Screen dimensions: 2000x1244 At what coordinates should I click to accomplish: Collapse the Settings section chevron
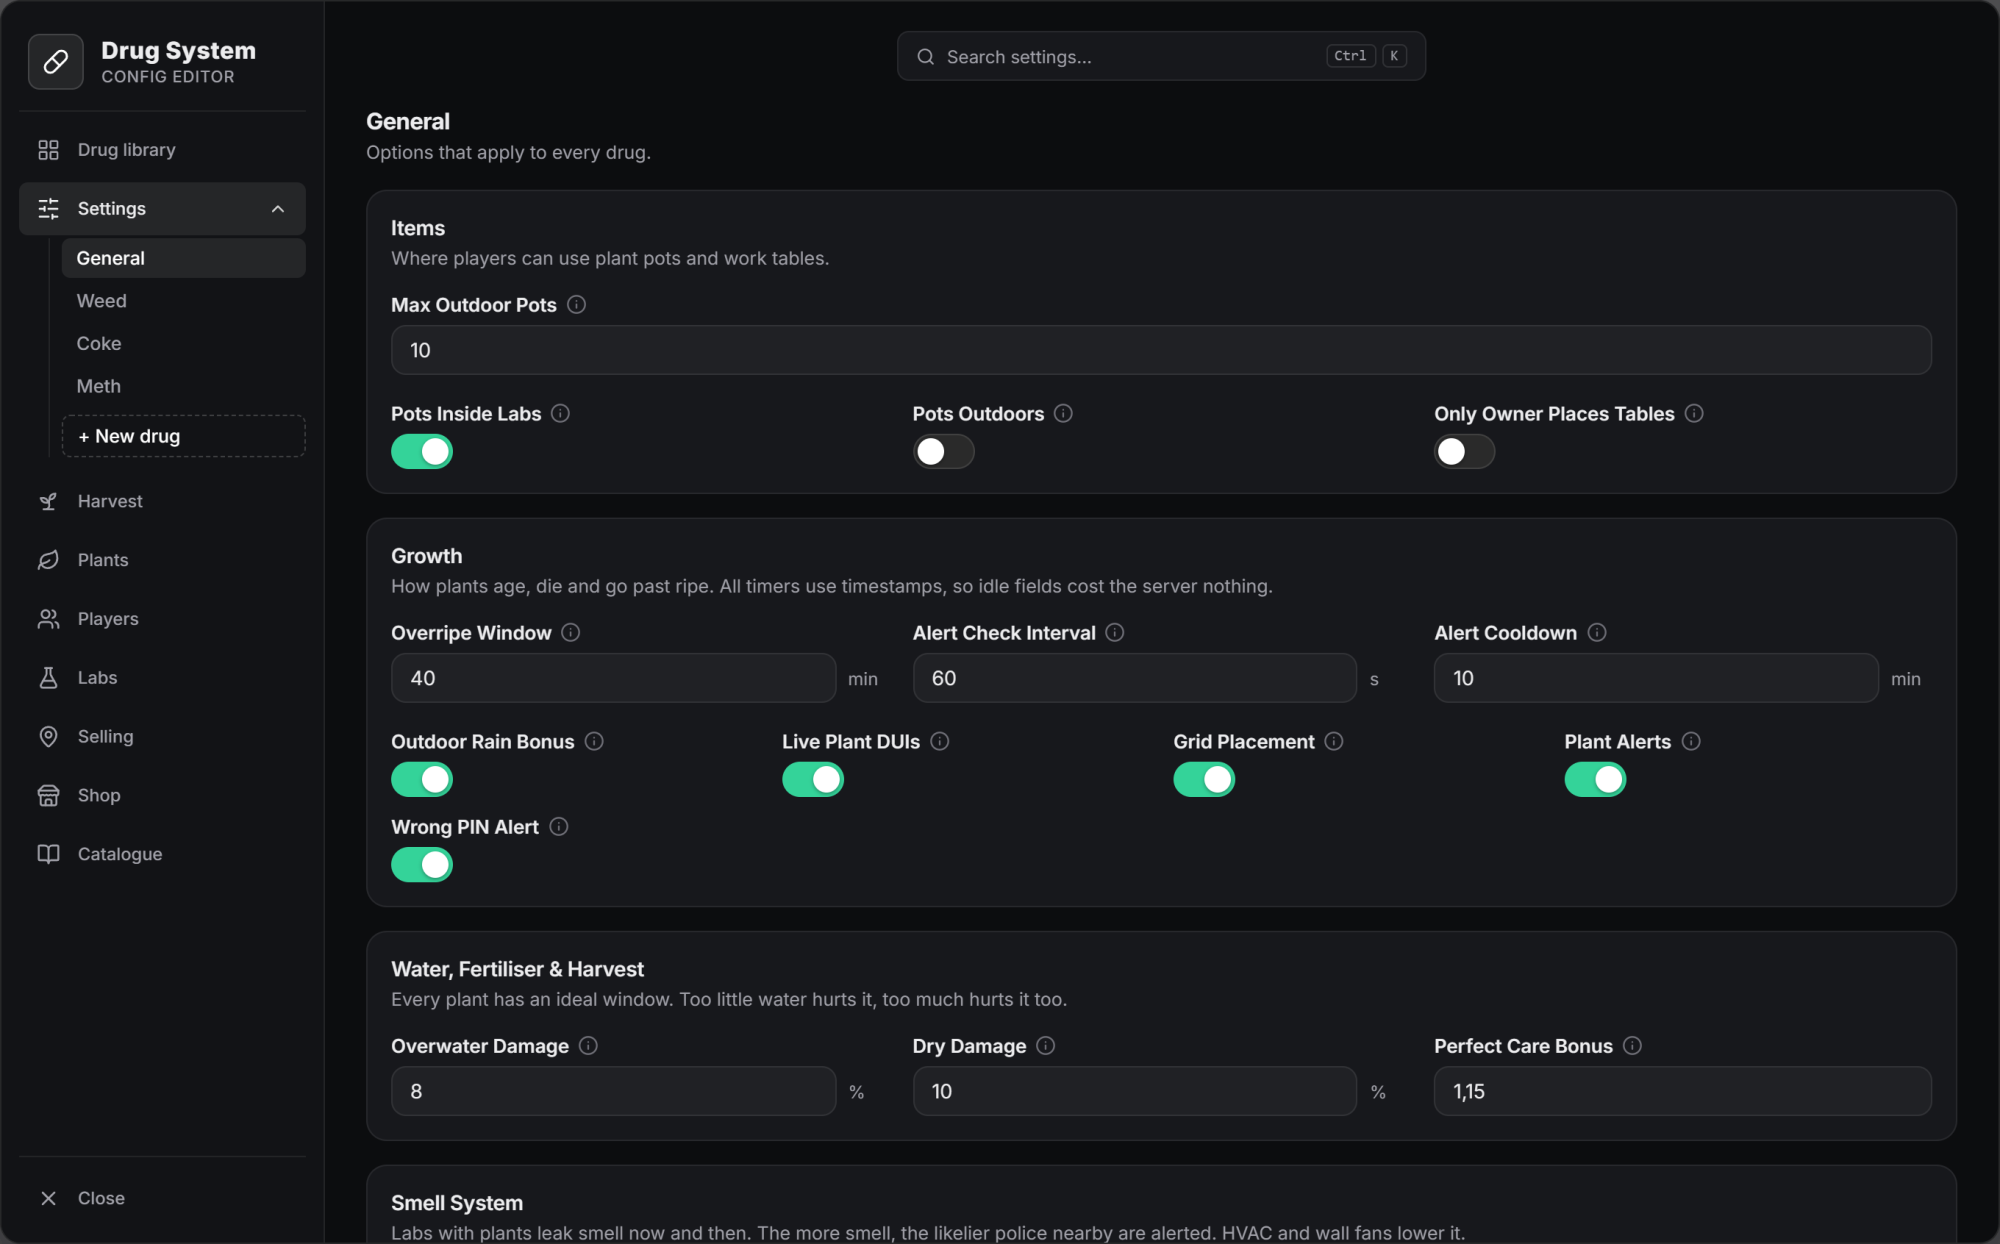[278, 209]
